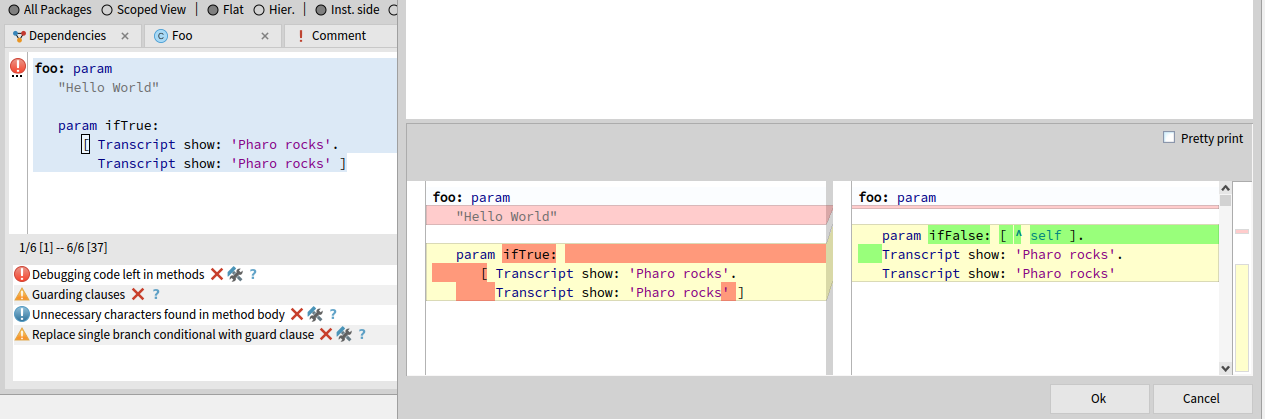
Task: Apply auto-fix for 'Debugging code left in methods'
Action: [234, 274]
